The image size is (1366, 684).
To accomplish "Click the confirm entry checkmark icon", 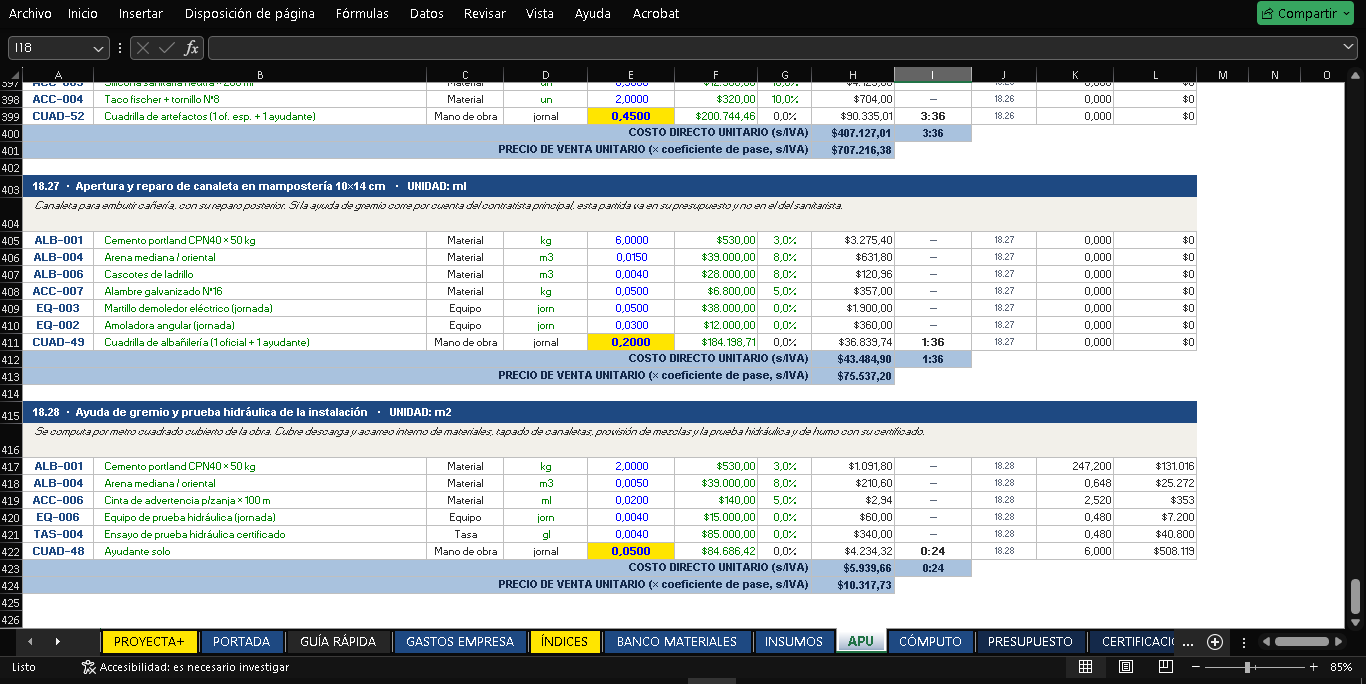I will (x=166, y=48).
